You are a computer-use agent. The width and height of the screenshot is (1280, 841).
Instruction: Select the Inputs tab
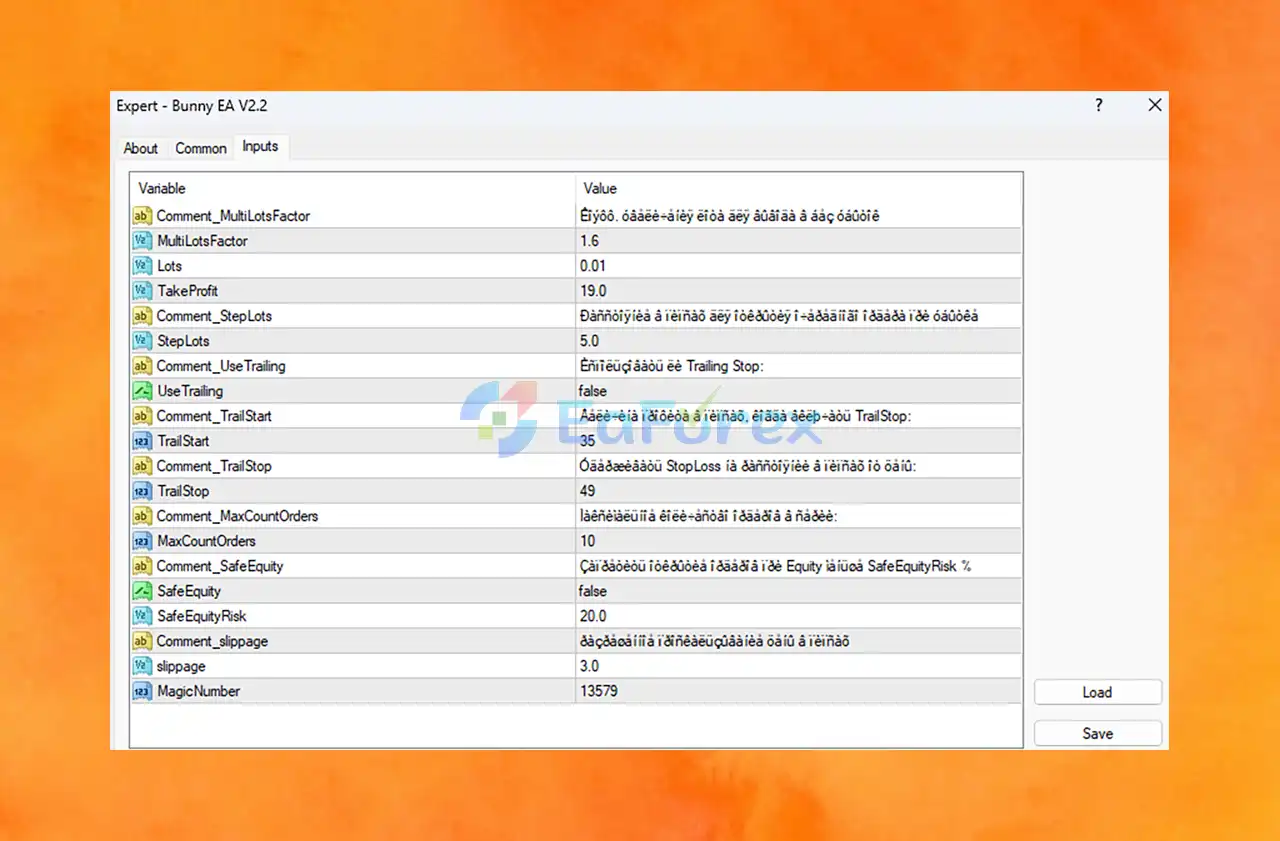[260, 146]
